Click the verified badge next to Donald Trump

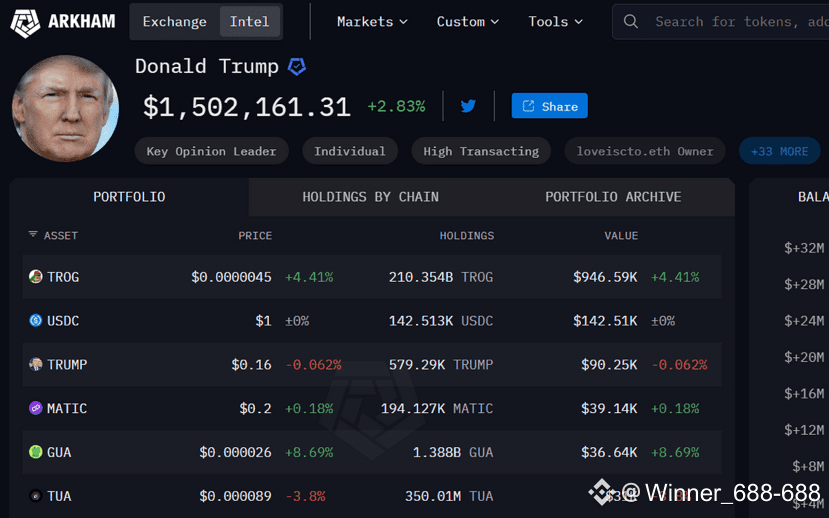297,67
